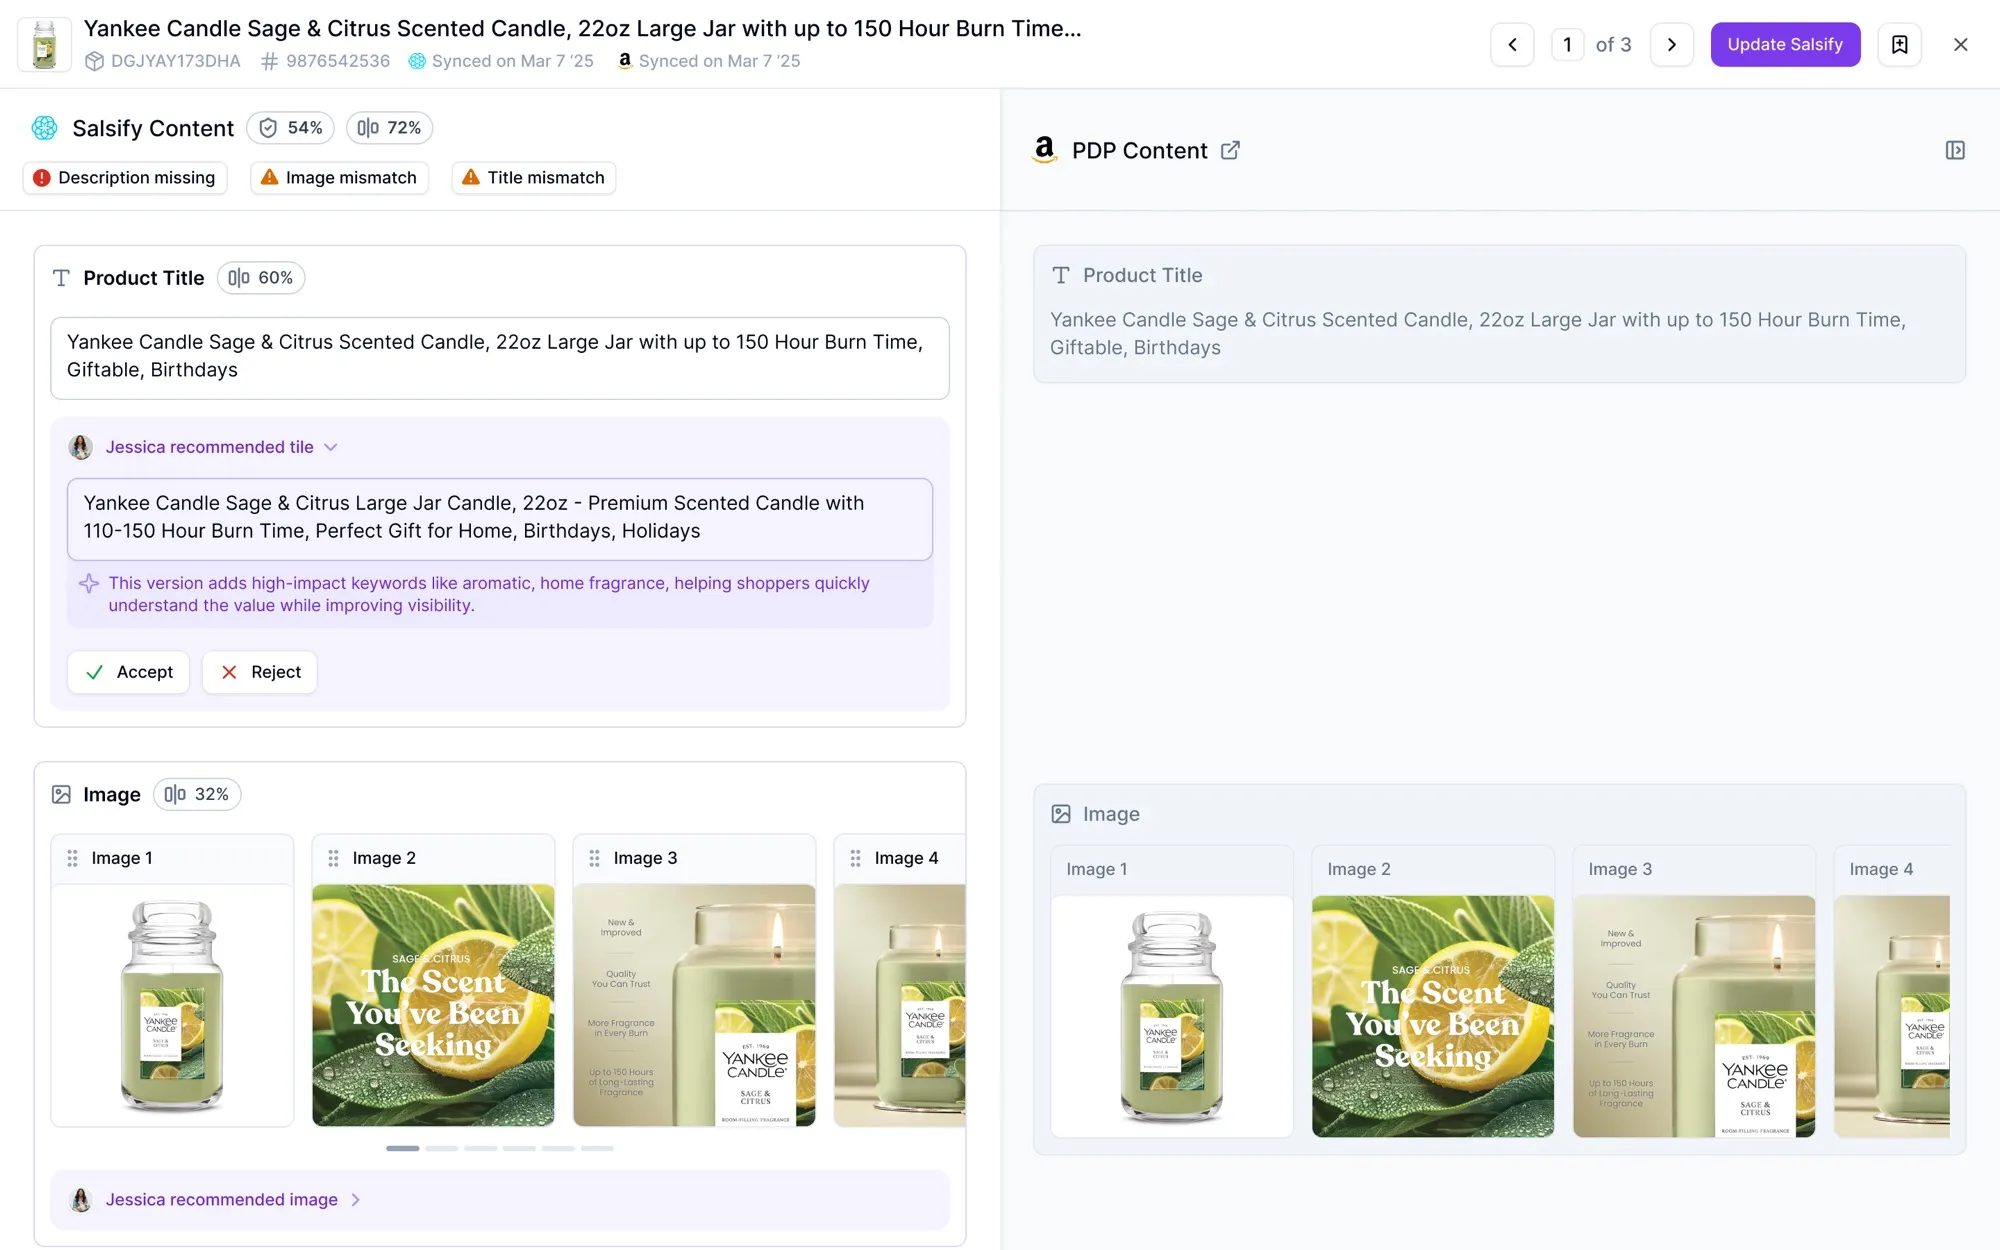This screenshot has height=1250, width=2000.
Task: Click the PDP product title text
Action: (x=1478, y=333)
